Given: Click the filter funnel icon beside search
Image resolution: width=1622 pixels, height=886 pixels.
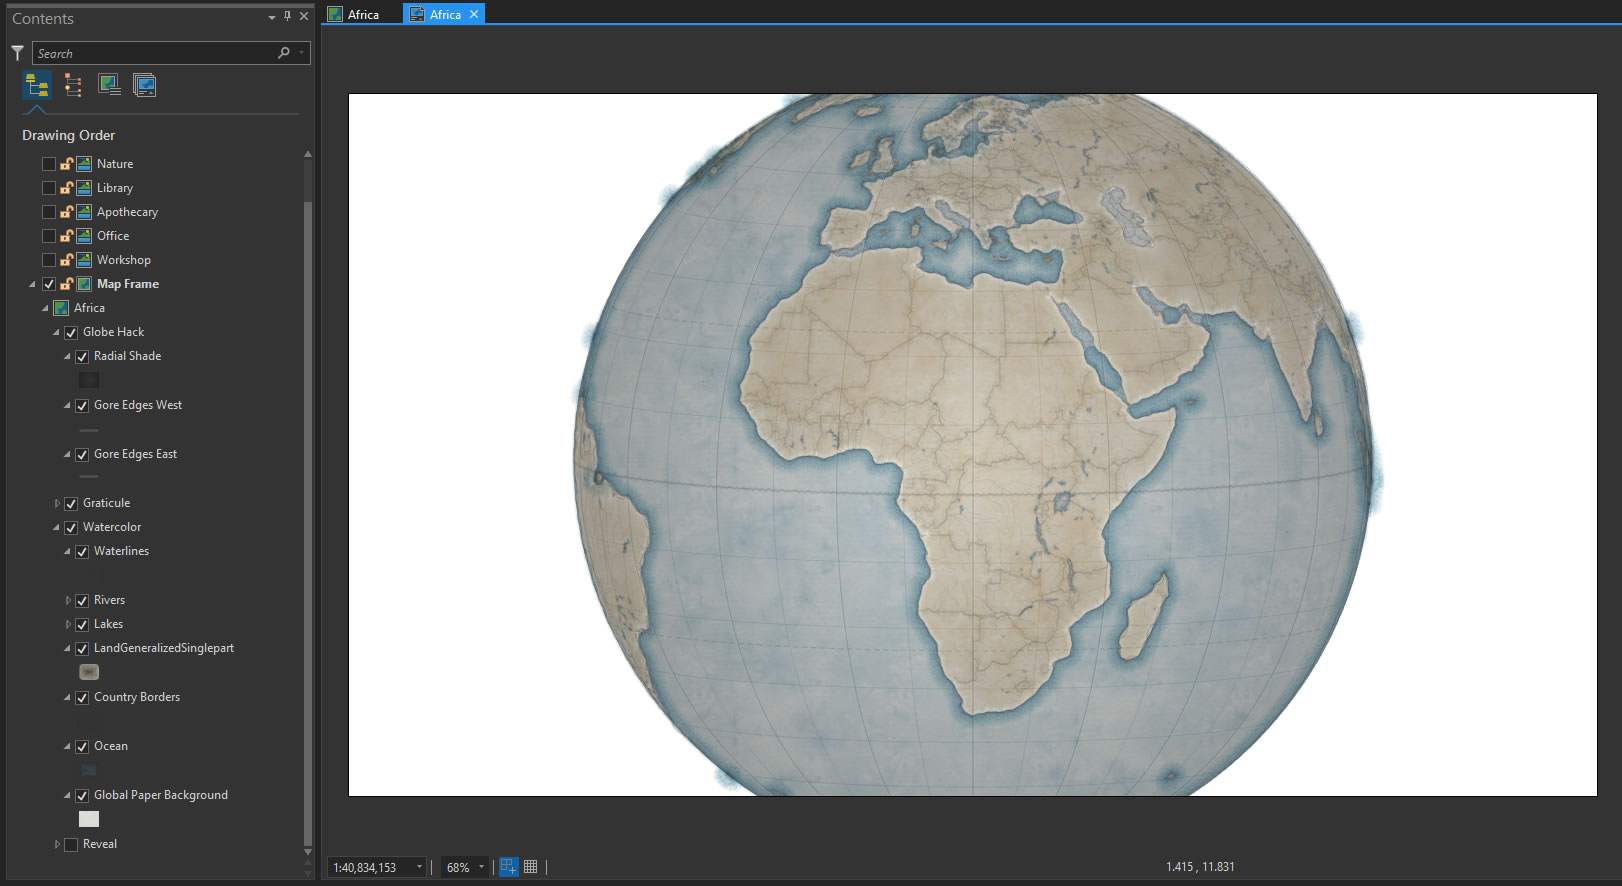Looking at the screenshot, I should (x=17, y=53).
